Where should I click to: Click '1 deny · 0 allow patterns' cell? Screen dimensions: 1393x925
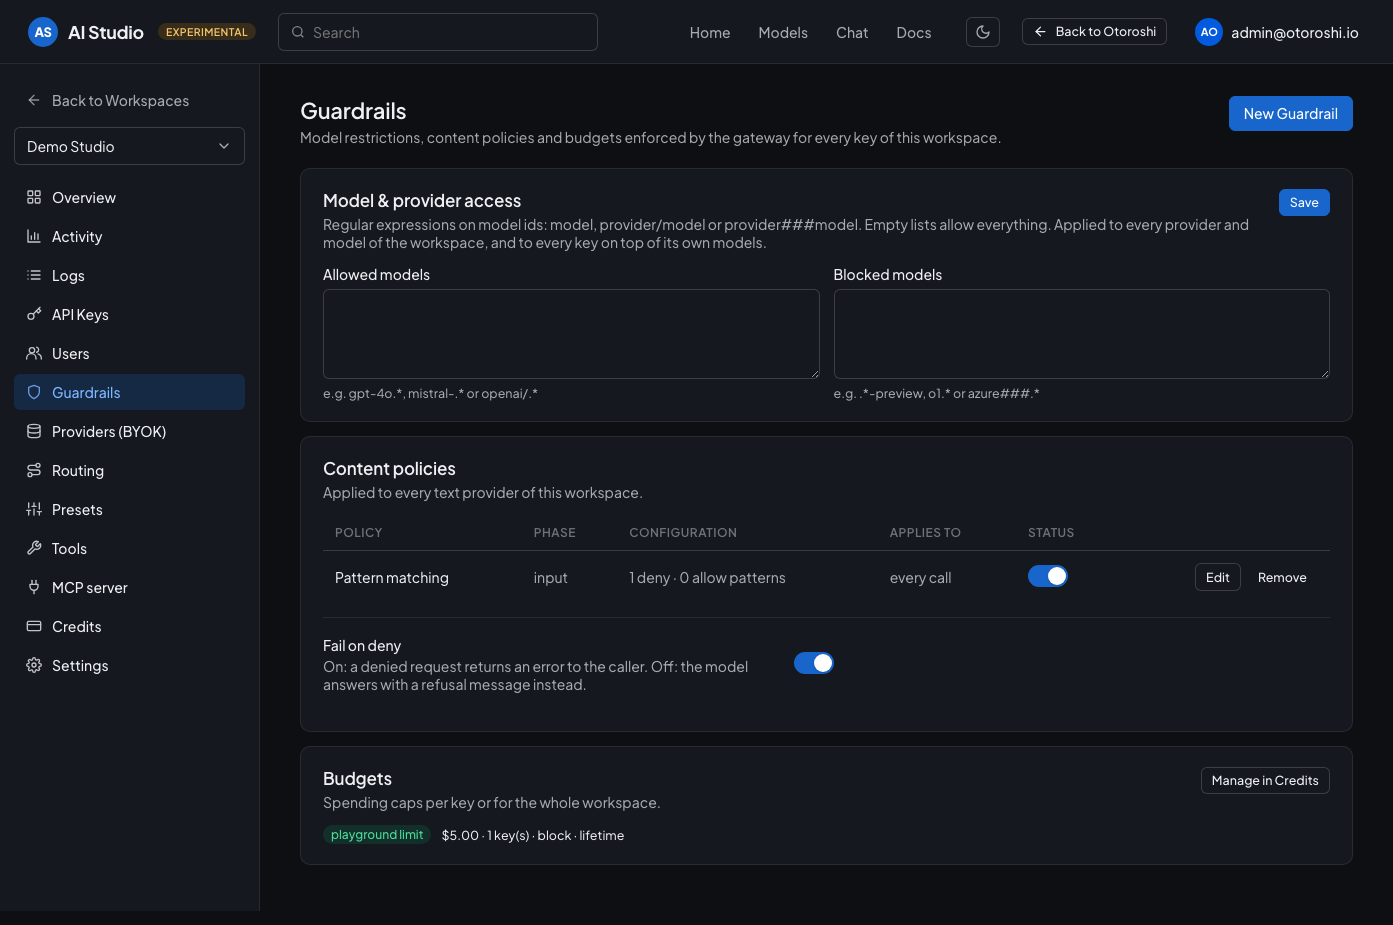[x=707, y=577]
